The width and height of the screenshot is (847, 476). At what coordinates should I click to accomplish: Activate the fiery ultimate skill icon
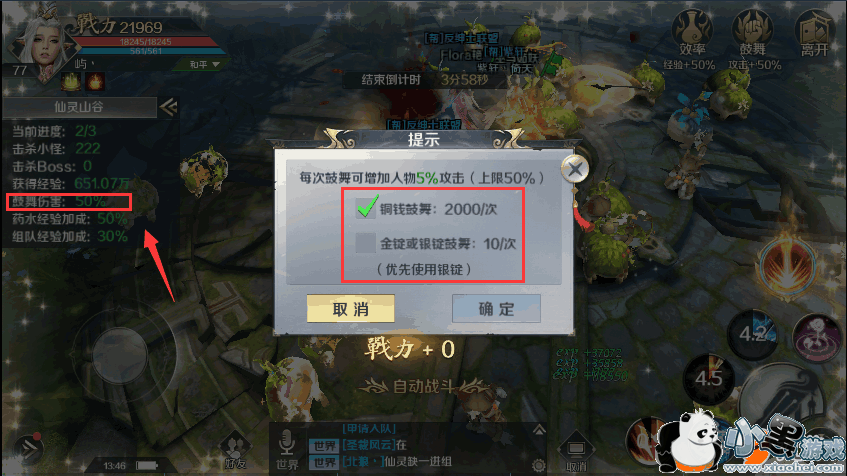[x=789, y=266]
